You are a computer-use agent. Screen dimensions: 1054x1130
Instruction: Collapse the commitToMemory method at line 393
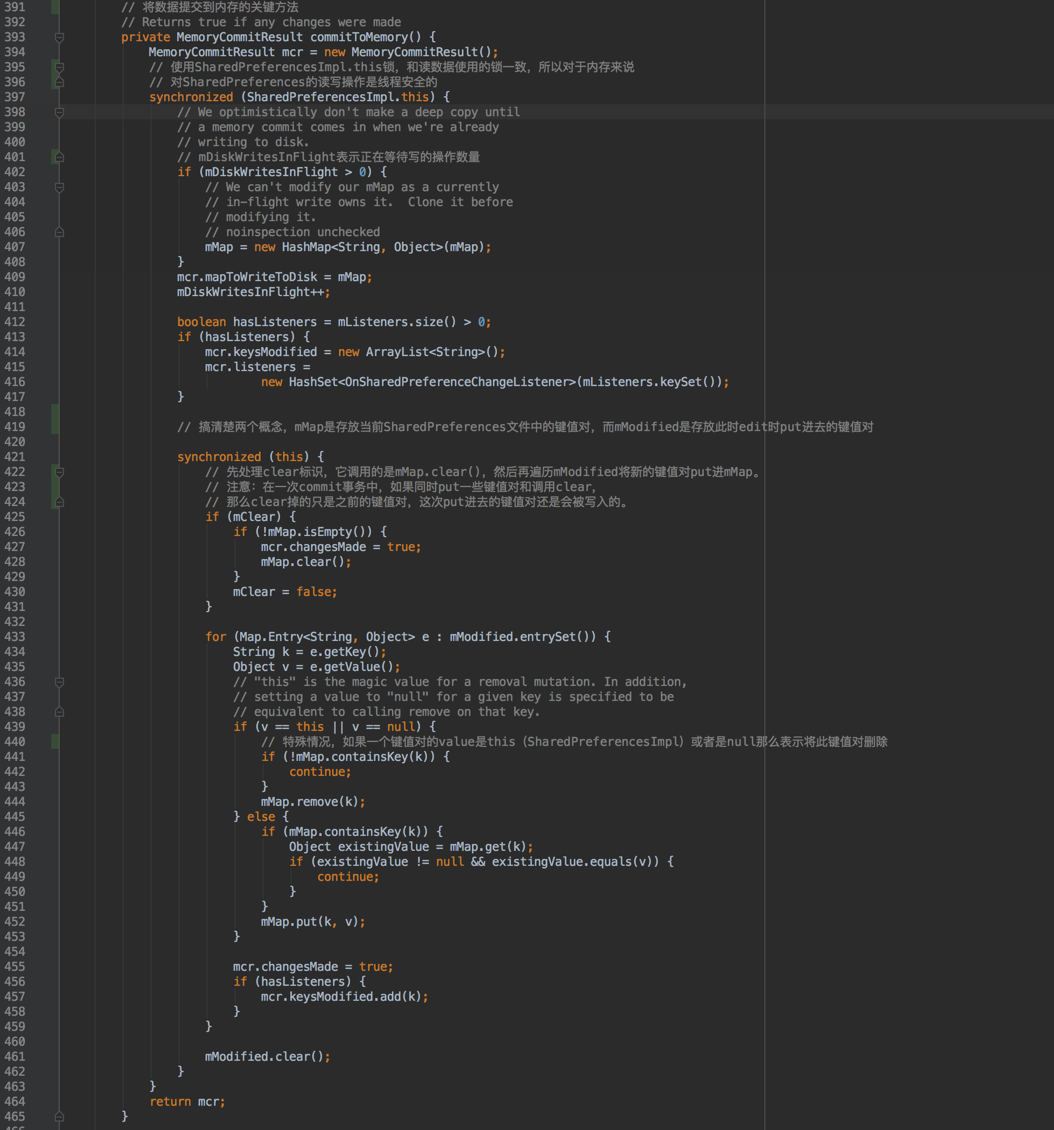point(59,37)
